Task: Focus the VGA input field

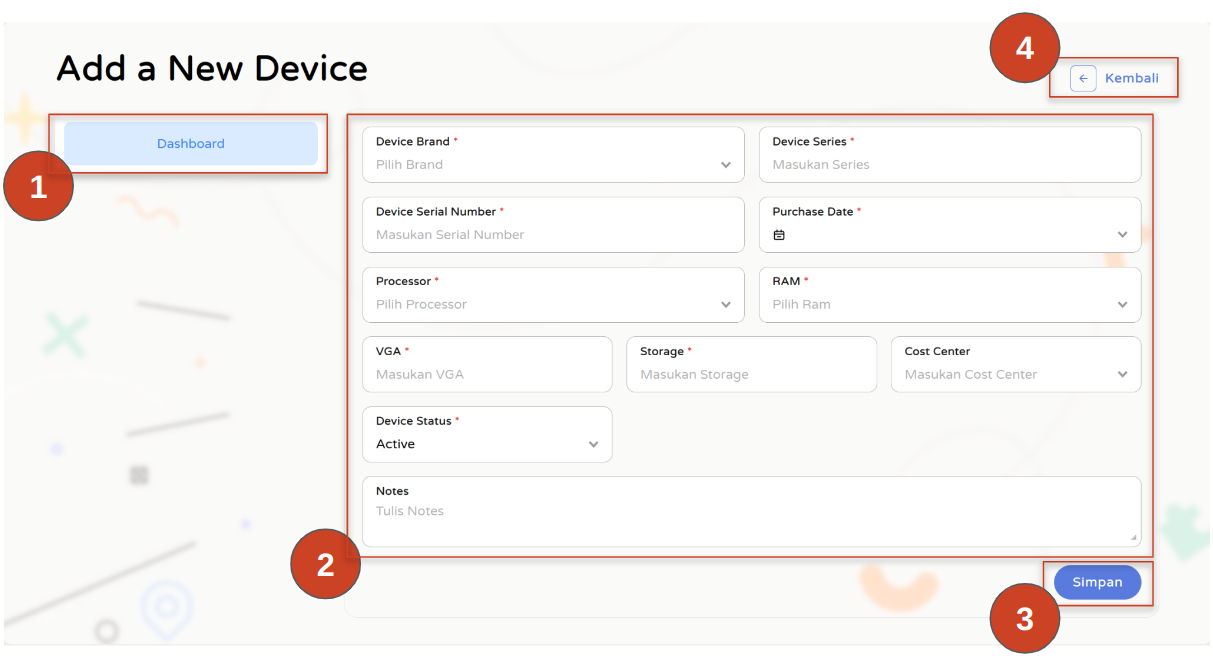Action: coord(486,375)
